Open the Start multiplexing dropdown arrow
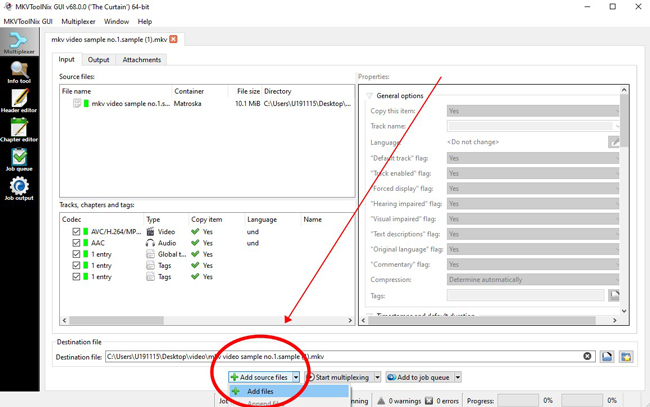The height and width of the screenshot is (407, 650). (x=377, y=377)
